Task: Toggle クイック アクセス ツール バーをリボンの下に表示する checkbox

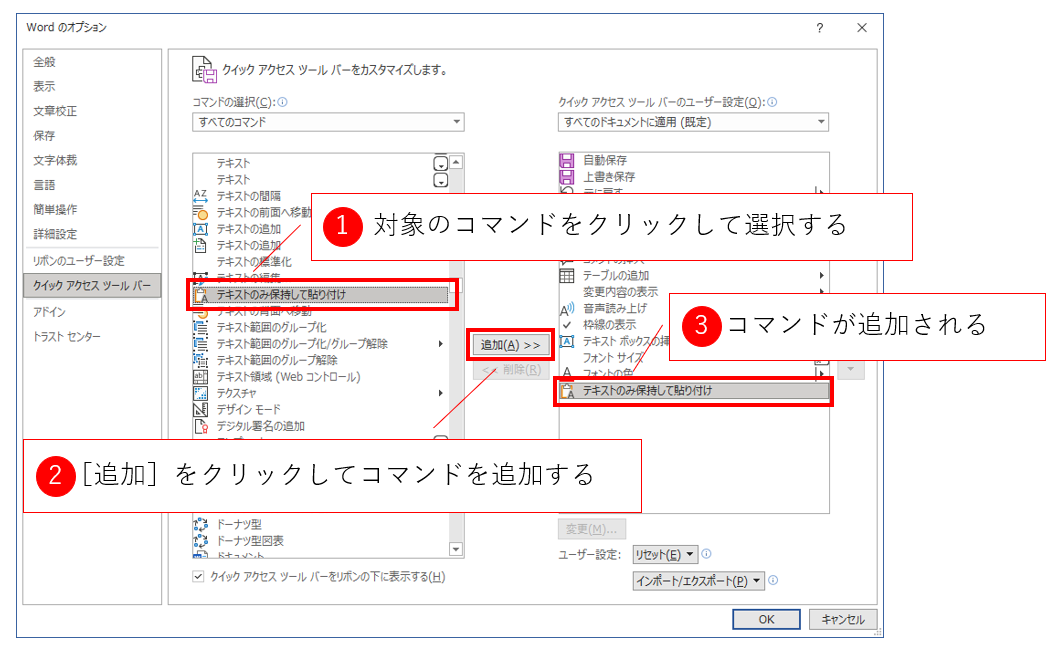Action: 198,577
